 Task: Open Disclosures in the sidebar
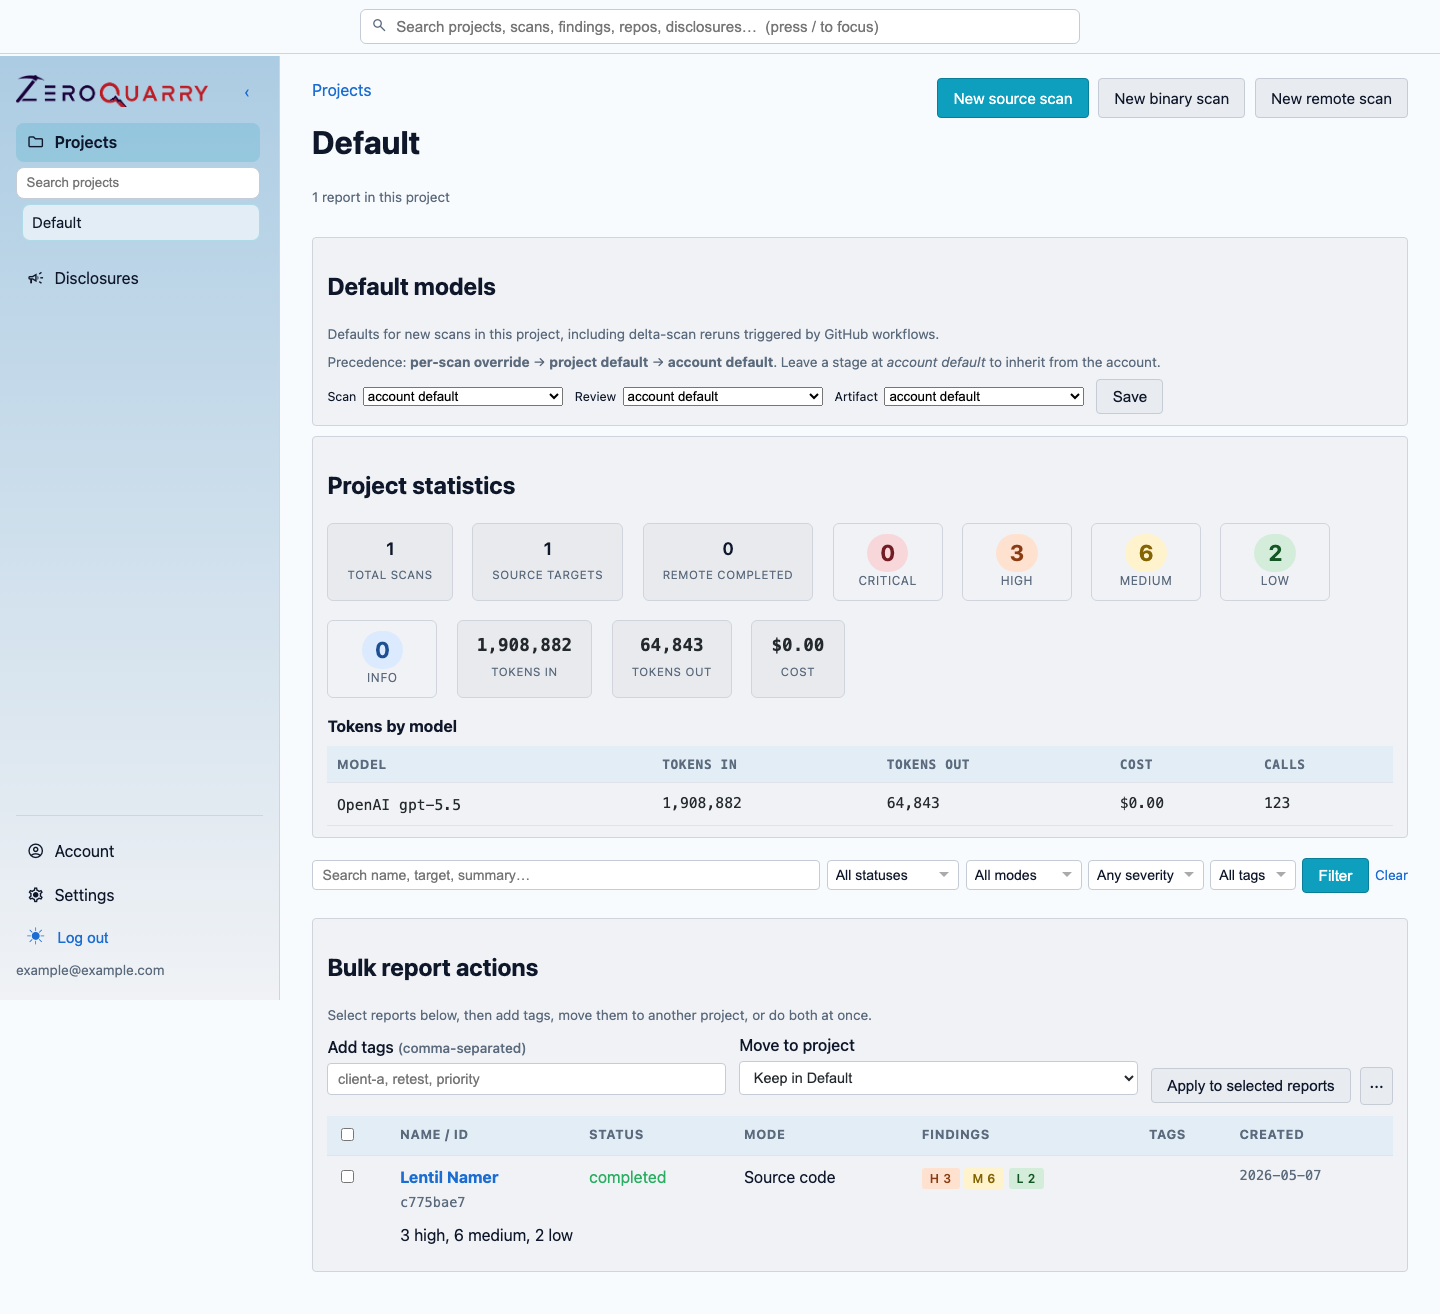pyautogui.click(x=138, y=278)
